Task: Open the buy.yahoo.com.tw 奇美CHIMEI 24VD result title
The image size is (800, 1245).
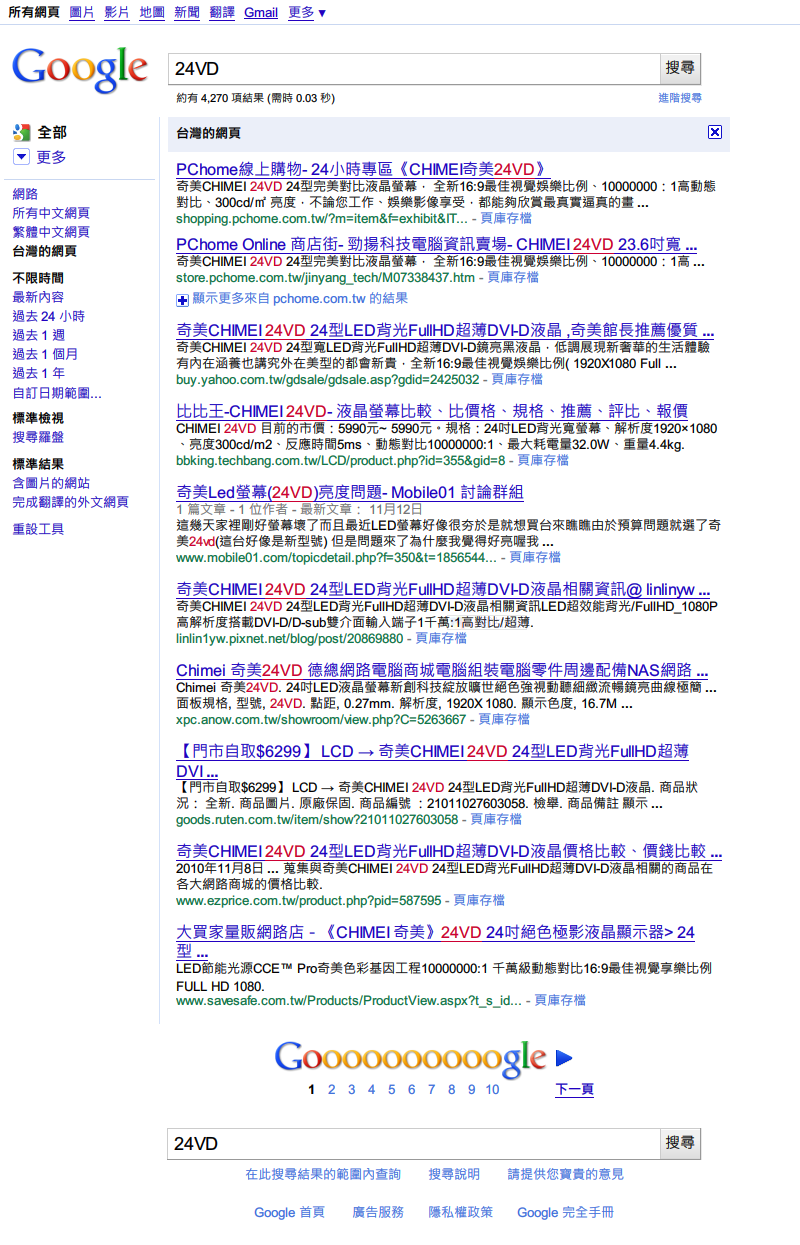Action: click(445, 330)
